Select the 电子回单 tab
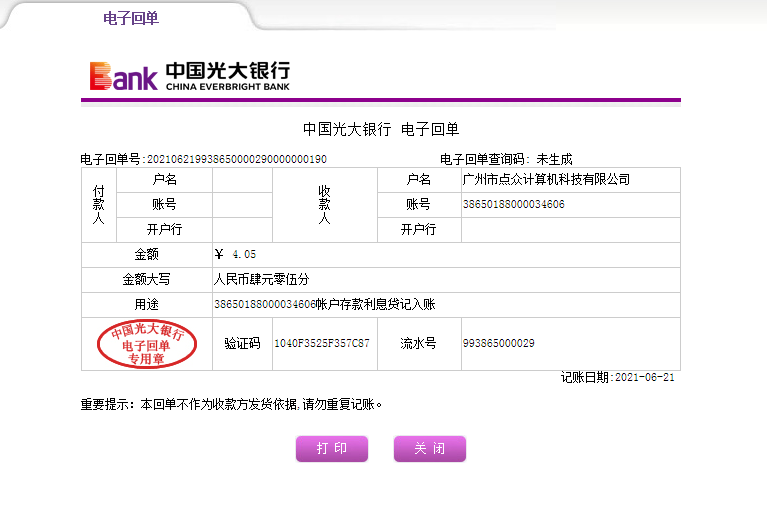Viewport: 767px width, 520px height. coord(131,18)
